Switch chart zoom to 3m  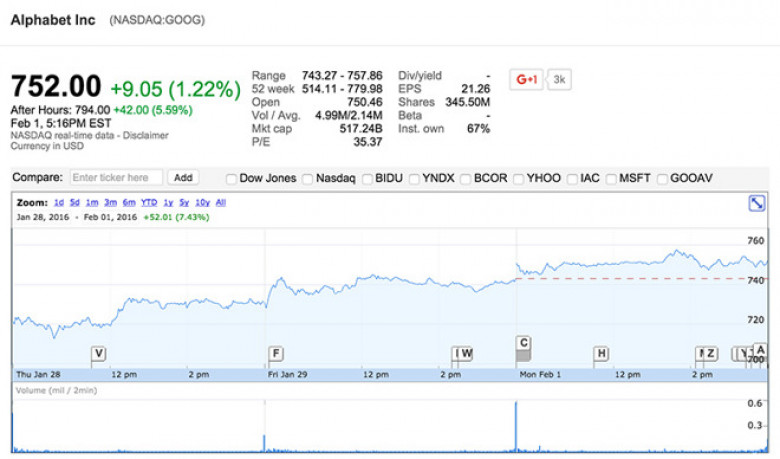point(110,202)
